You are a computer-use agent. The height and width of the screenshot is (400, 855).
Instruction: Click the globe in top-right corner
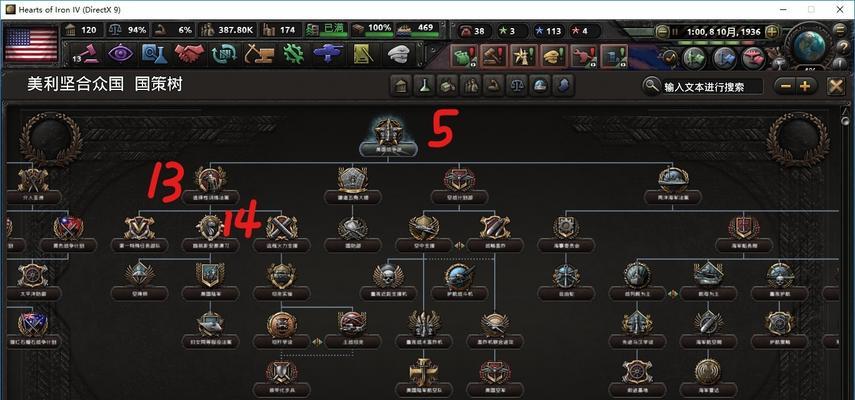coord(811,47)
